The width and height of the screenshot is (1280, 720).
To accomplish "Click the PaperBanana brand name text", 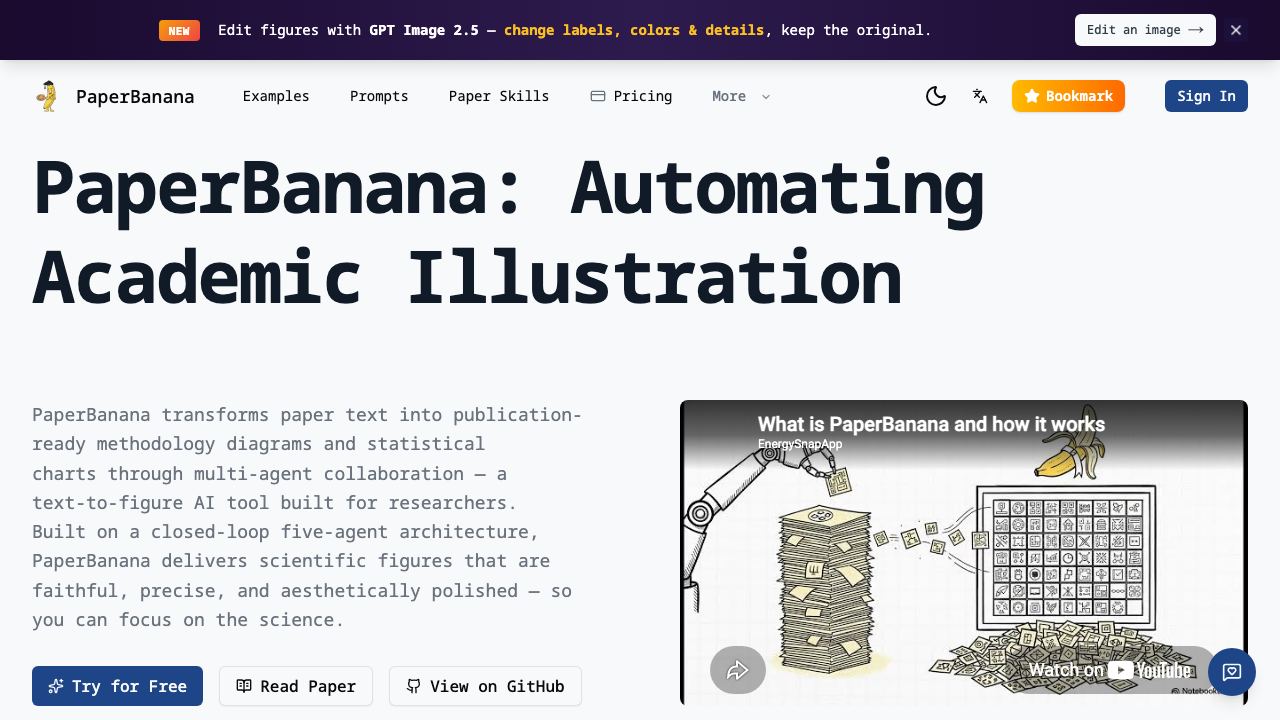I will tap(135, 96).
